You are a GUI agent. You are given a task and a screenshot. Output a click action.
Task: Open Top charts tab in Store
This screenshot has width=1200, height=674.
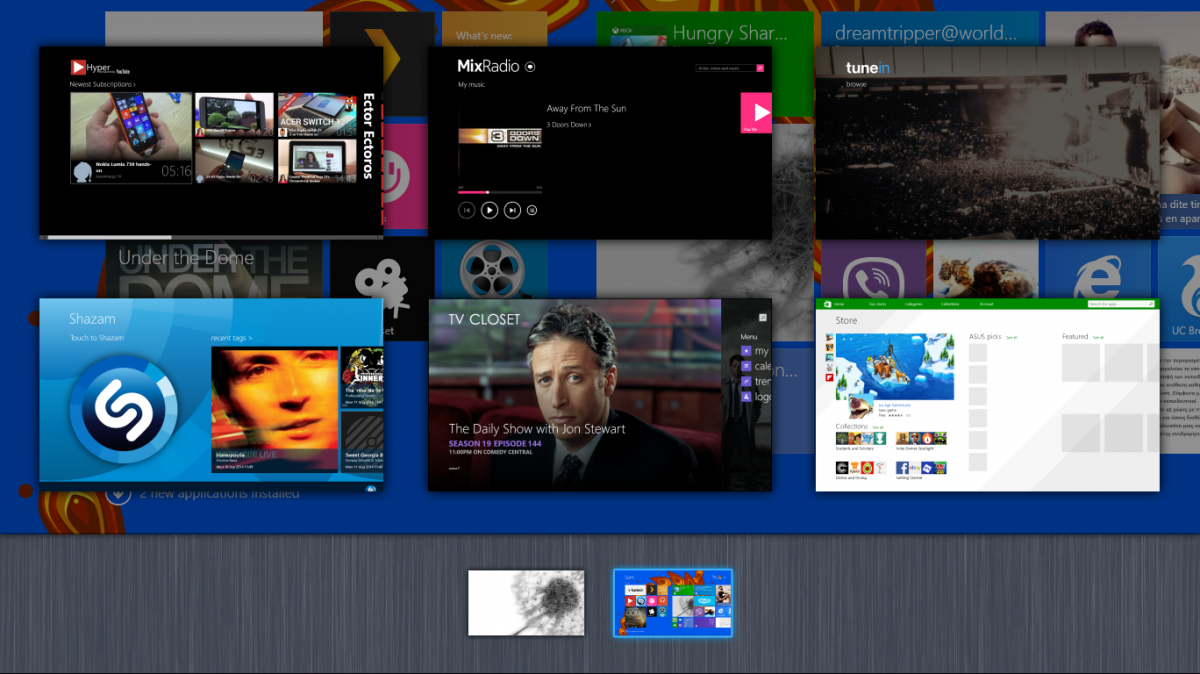pos(877,303)
